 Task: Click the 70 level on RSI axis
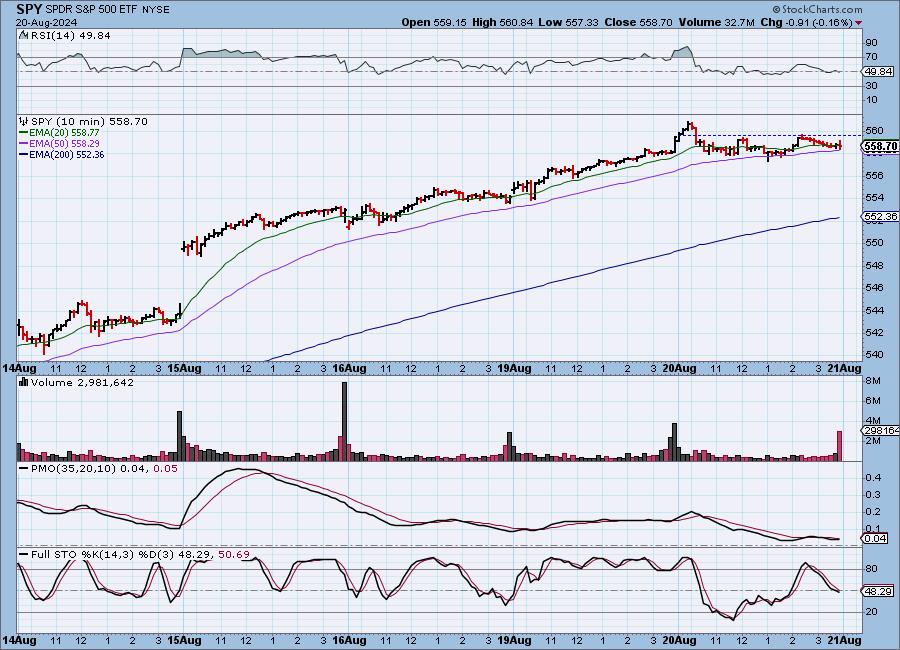point(871,57)
